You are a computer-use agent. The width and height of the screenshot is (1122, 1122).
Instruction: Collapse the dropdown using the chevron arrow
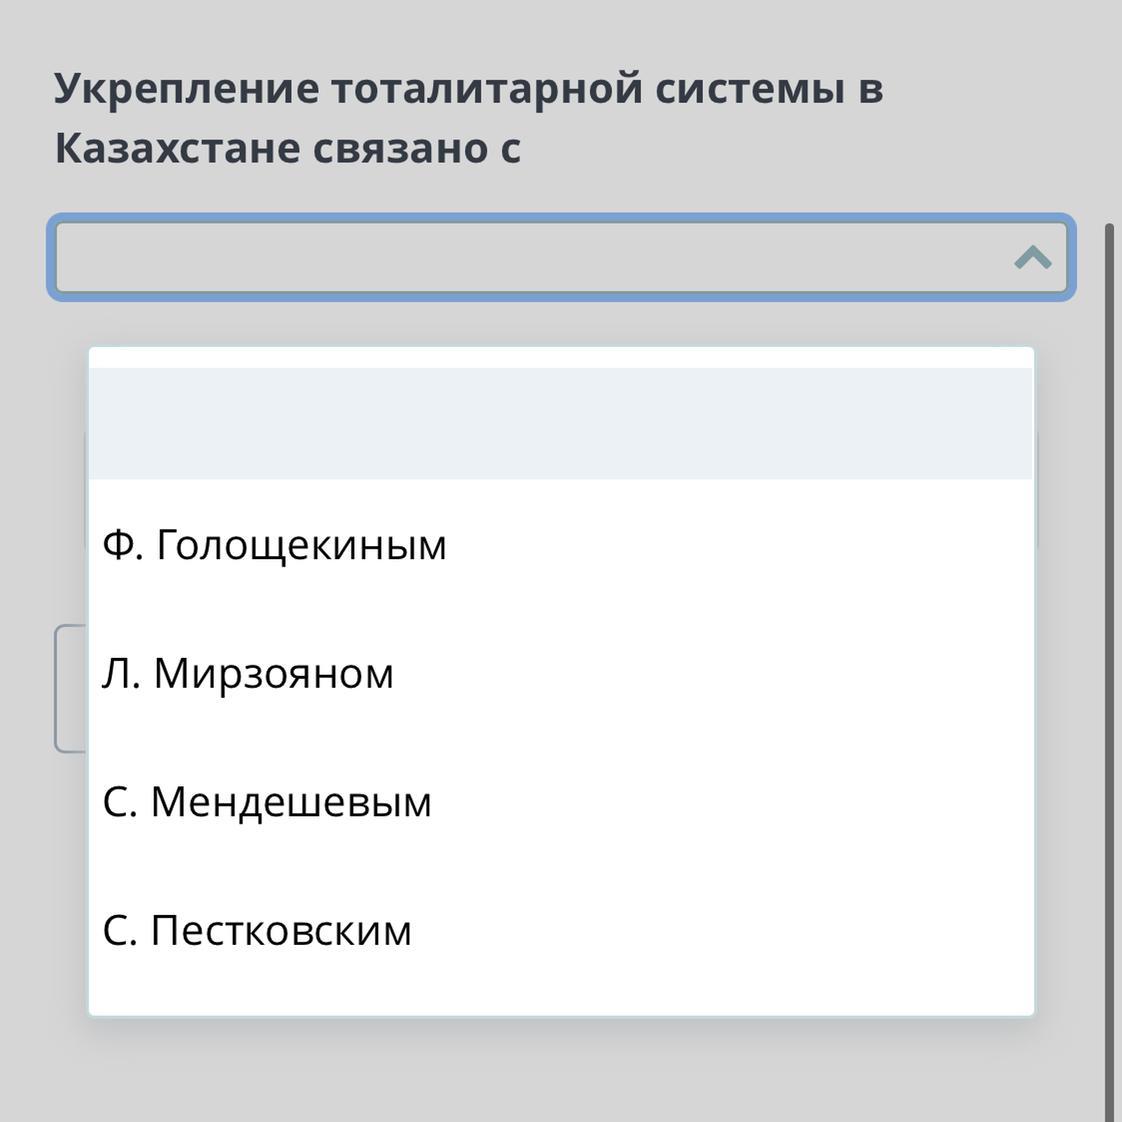pos(1032,258)
